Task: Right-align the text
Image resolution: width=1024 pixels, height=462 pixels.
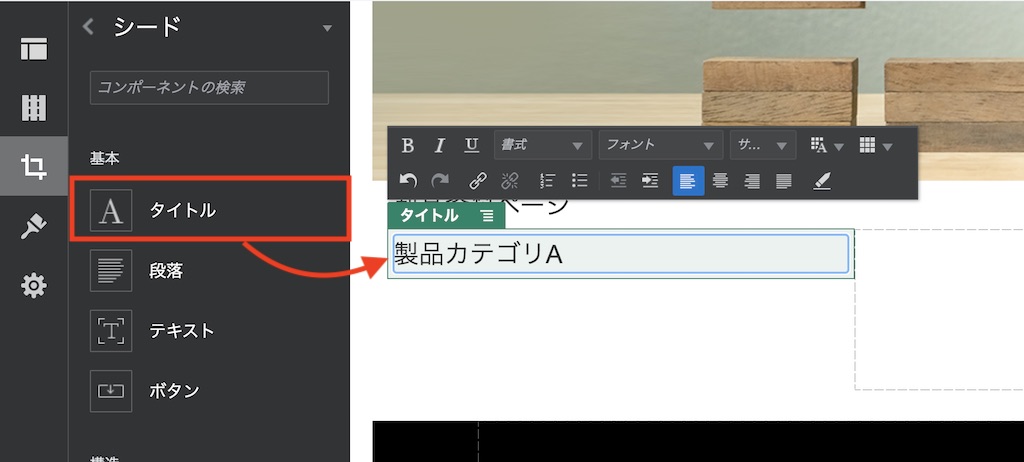Action: (752, 181)
